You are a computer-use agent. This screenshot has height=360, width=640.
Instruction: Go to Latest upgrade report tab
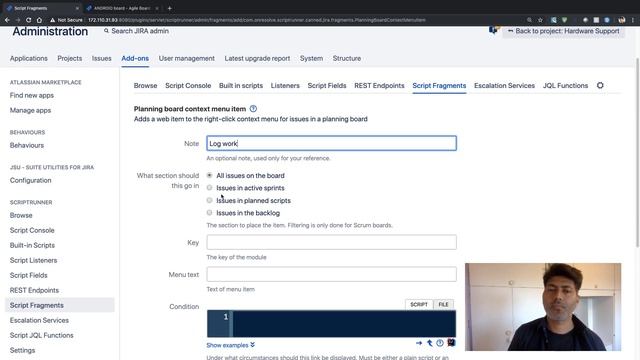click(x=257, y=58)
